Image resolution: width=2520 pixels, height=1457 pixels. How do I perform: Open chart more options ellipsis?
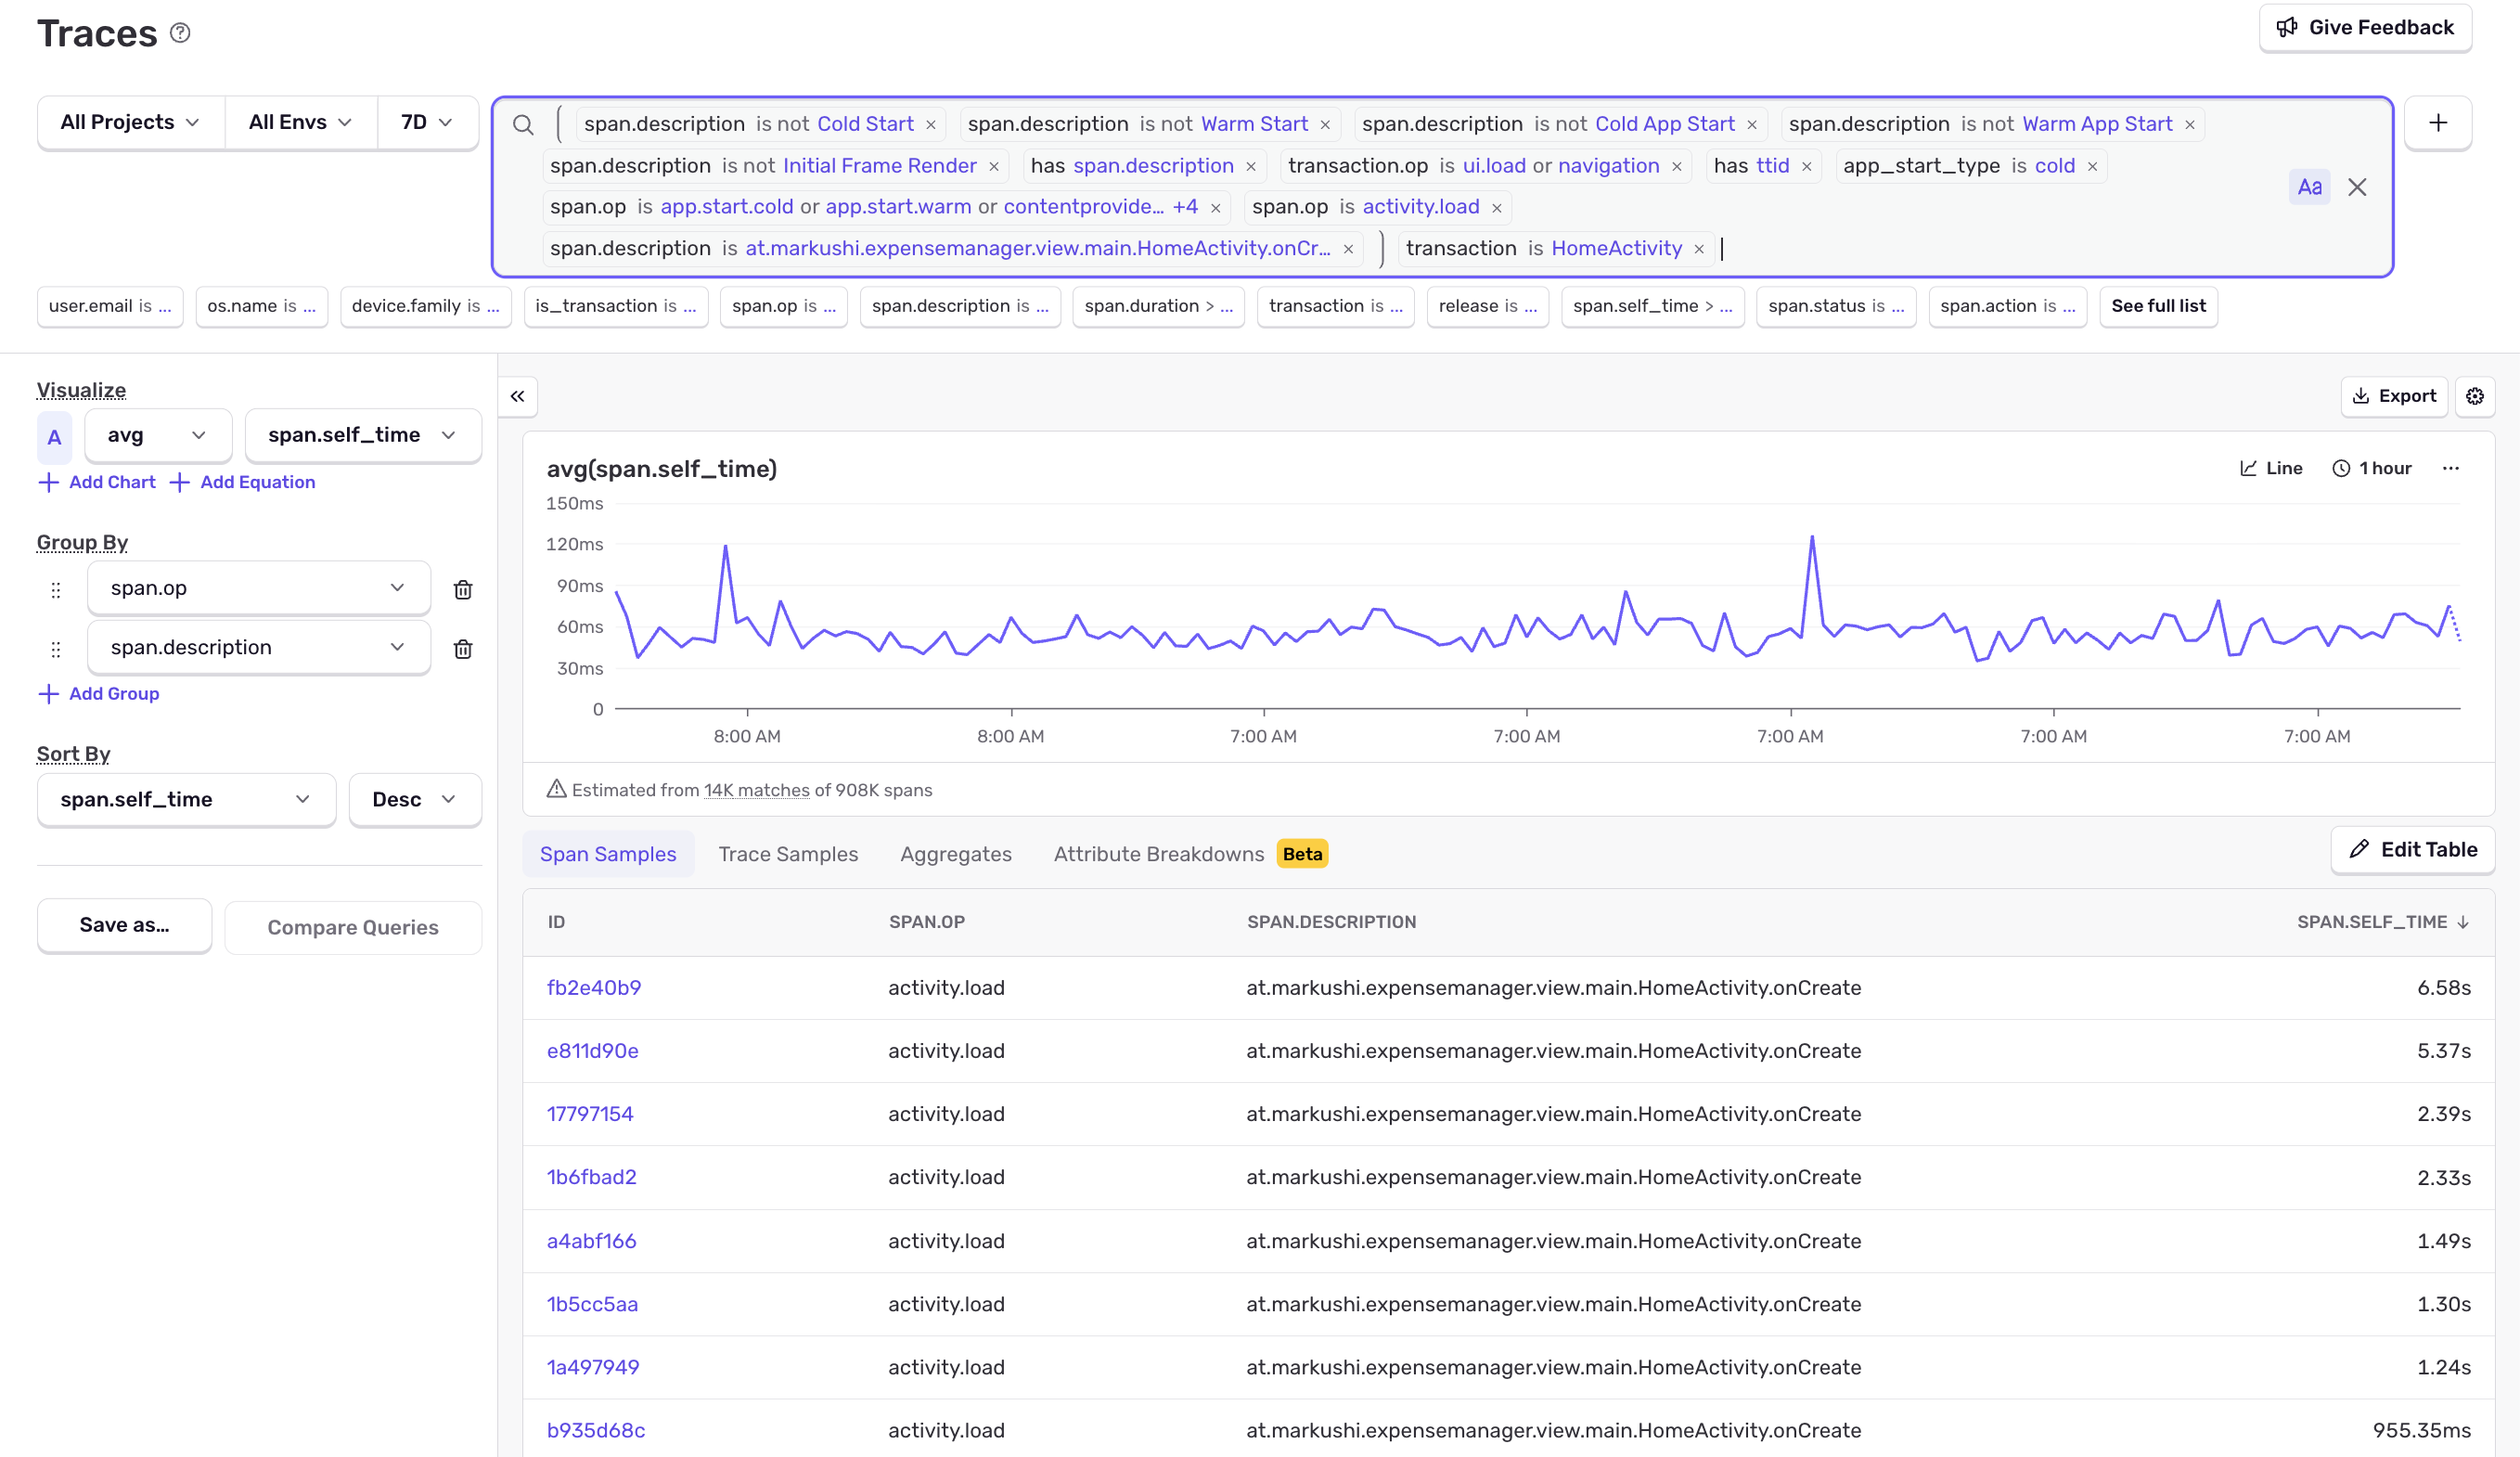click(2450, 468)
